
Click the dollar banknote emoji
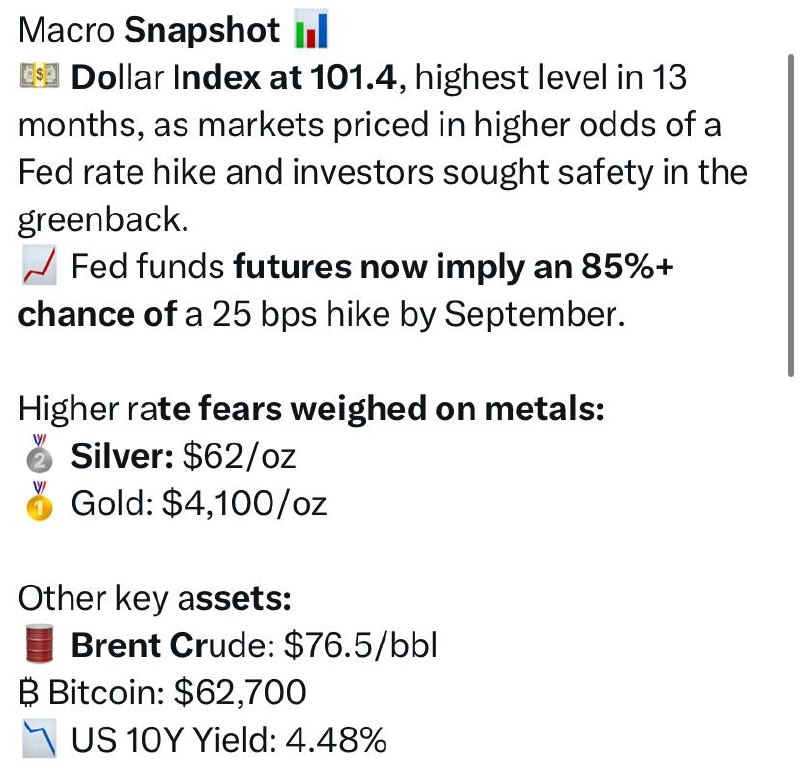pos(39,77)
